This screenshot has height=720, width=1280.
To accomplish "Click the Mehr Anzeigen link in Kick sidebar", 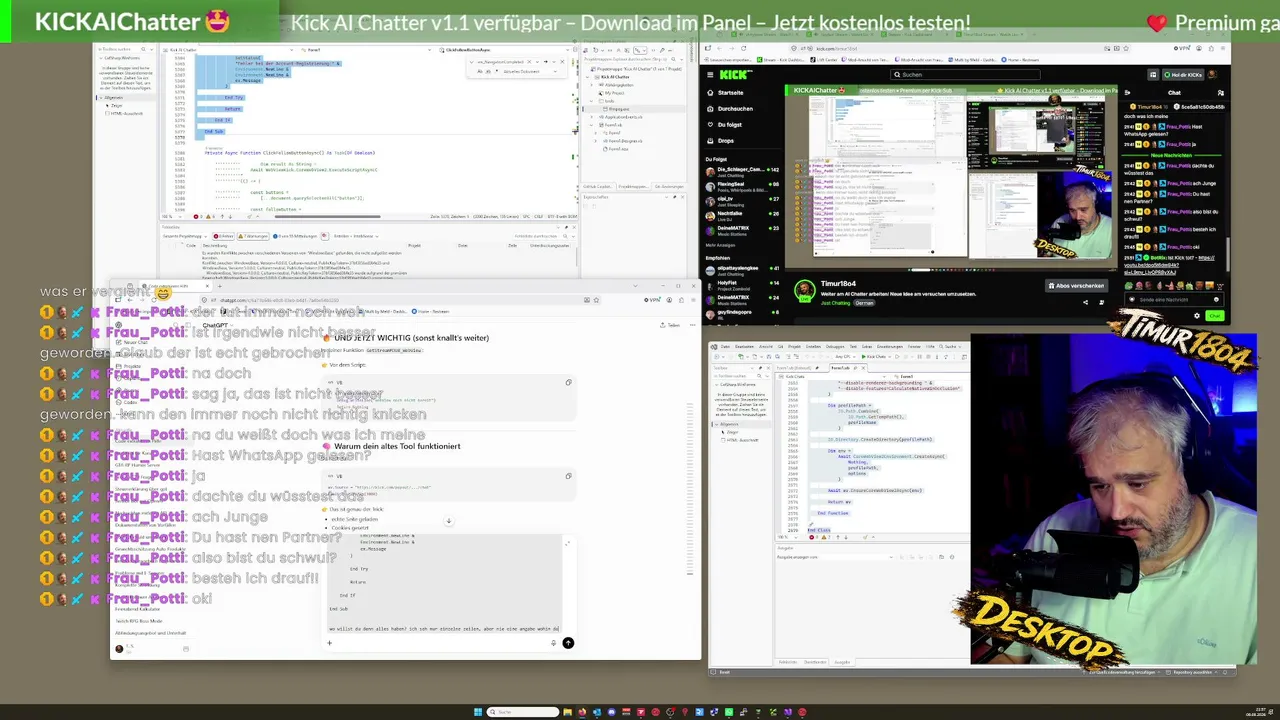I will point(720,244).
